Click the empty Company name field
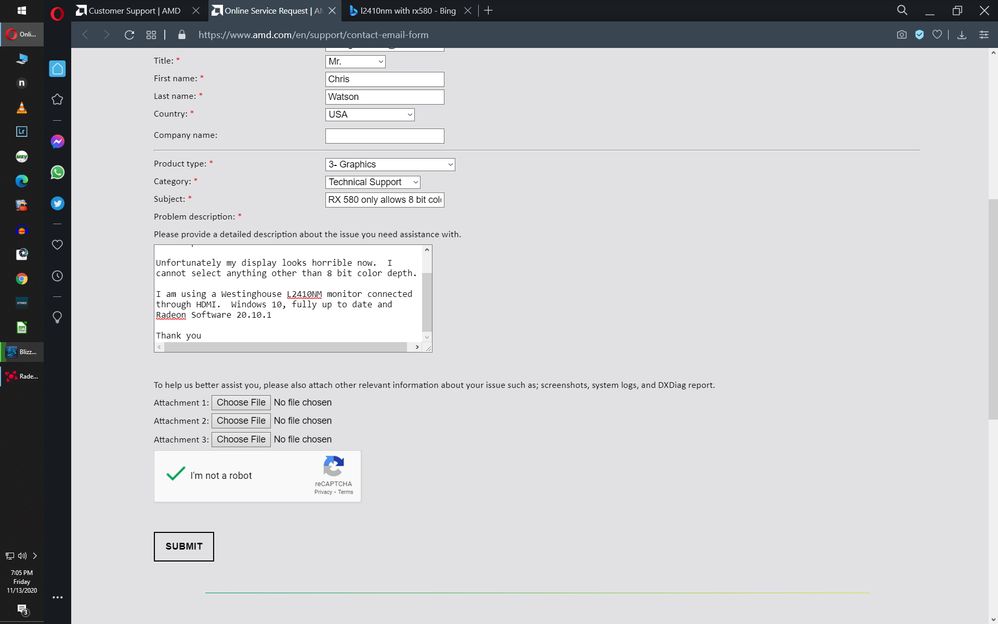998x624 pixels. 384,136
